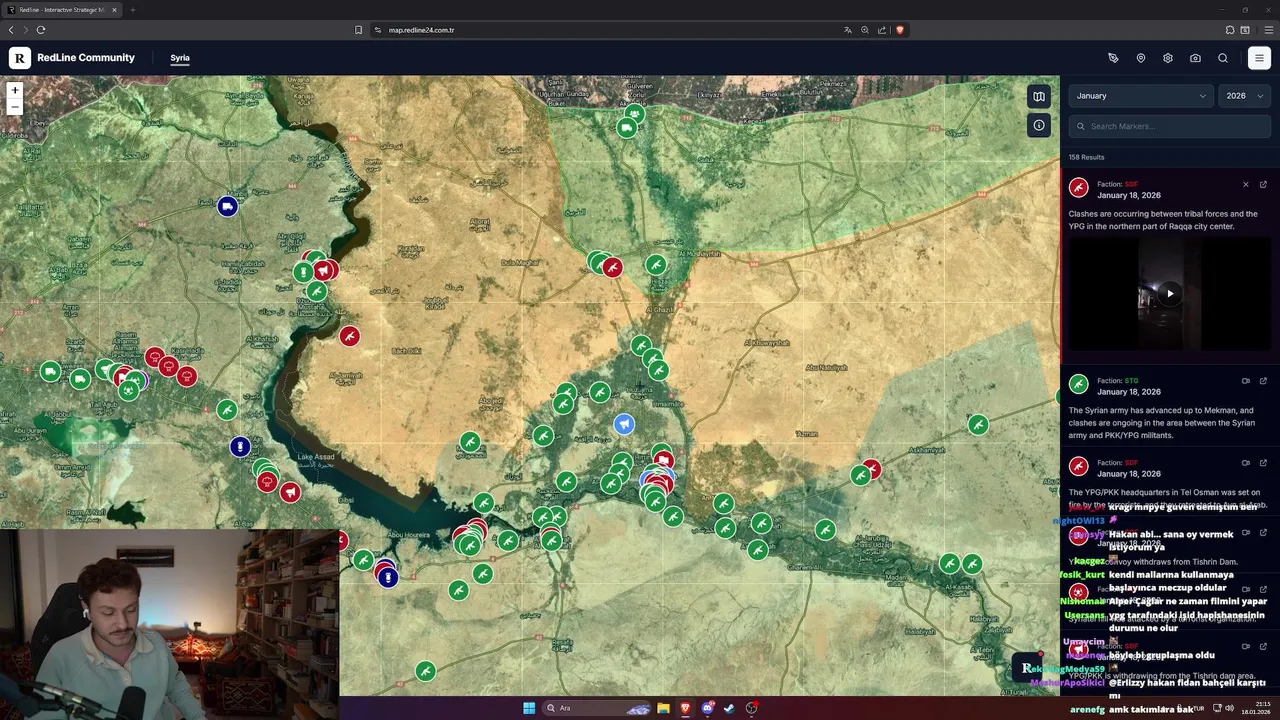Toggle the hamburger menu sidebar button

(x=1259, y=58)
